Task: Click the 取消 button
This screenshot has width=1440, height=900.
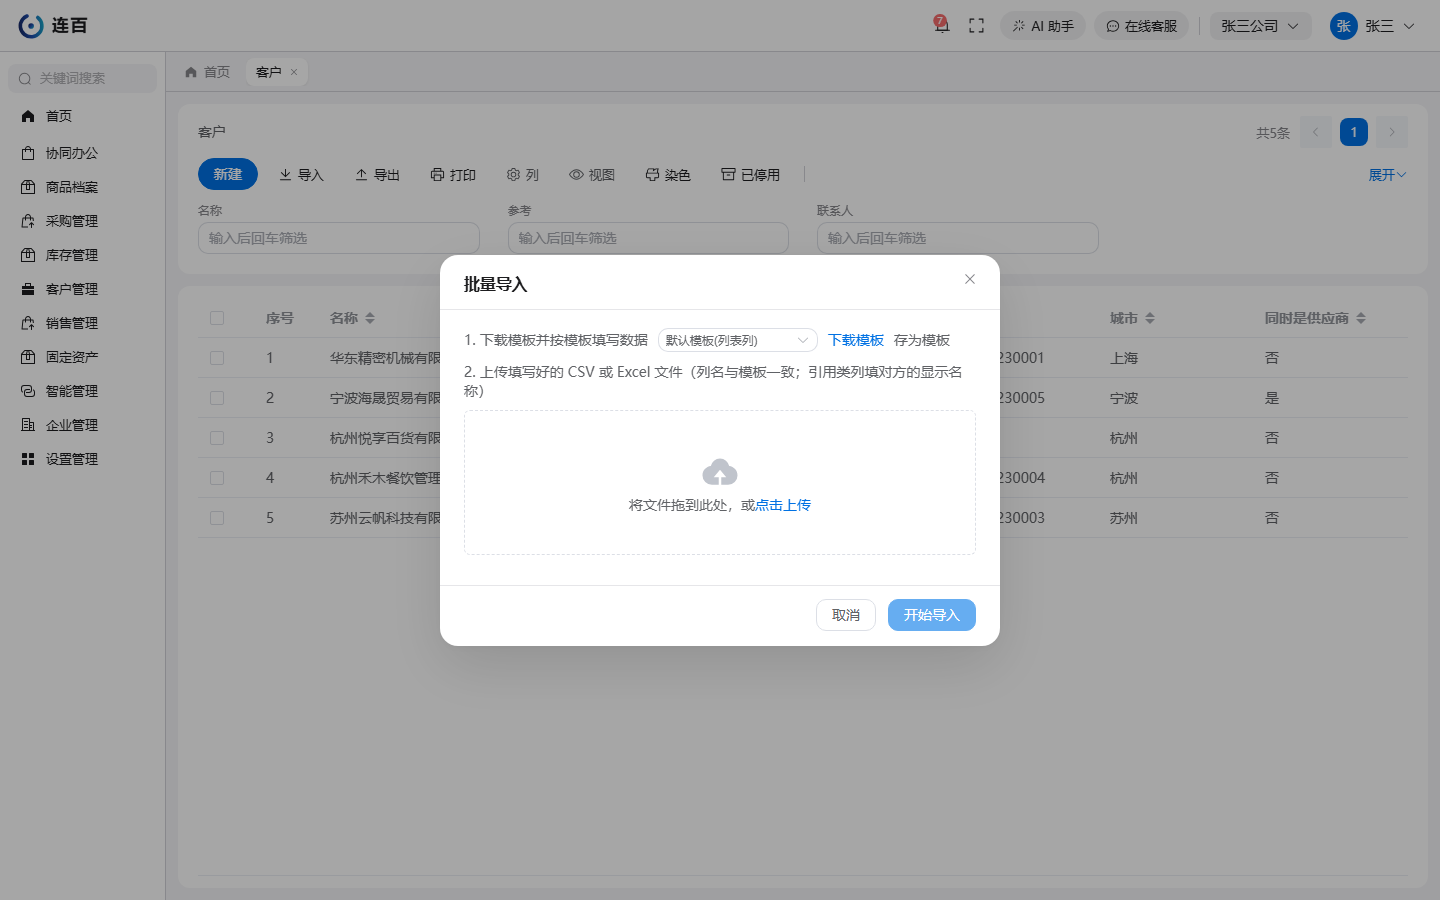Action: 846,615
